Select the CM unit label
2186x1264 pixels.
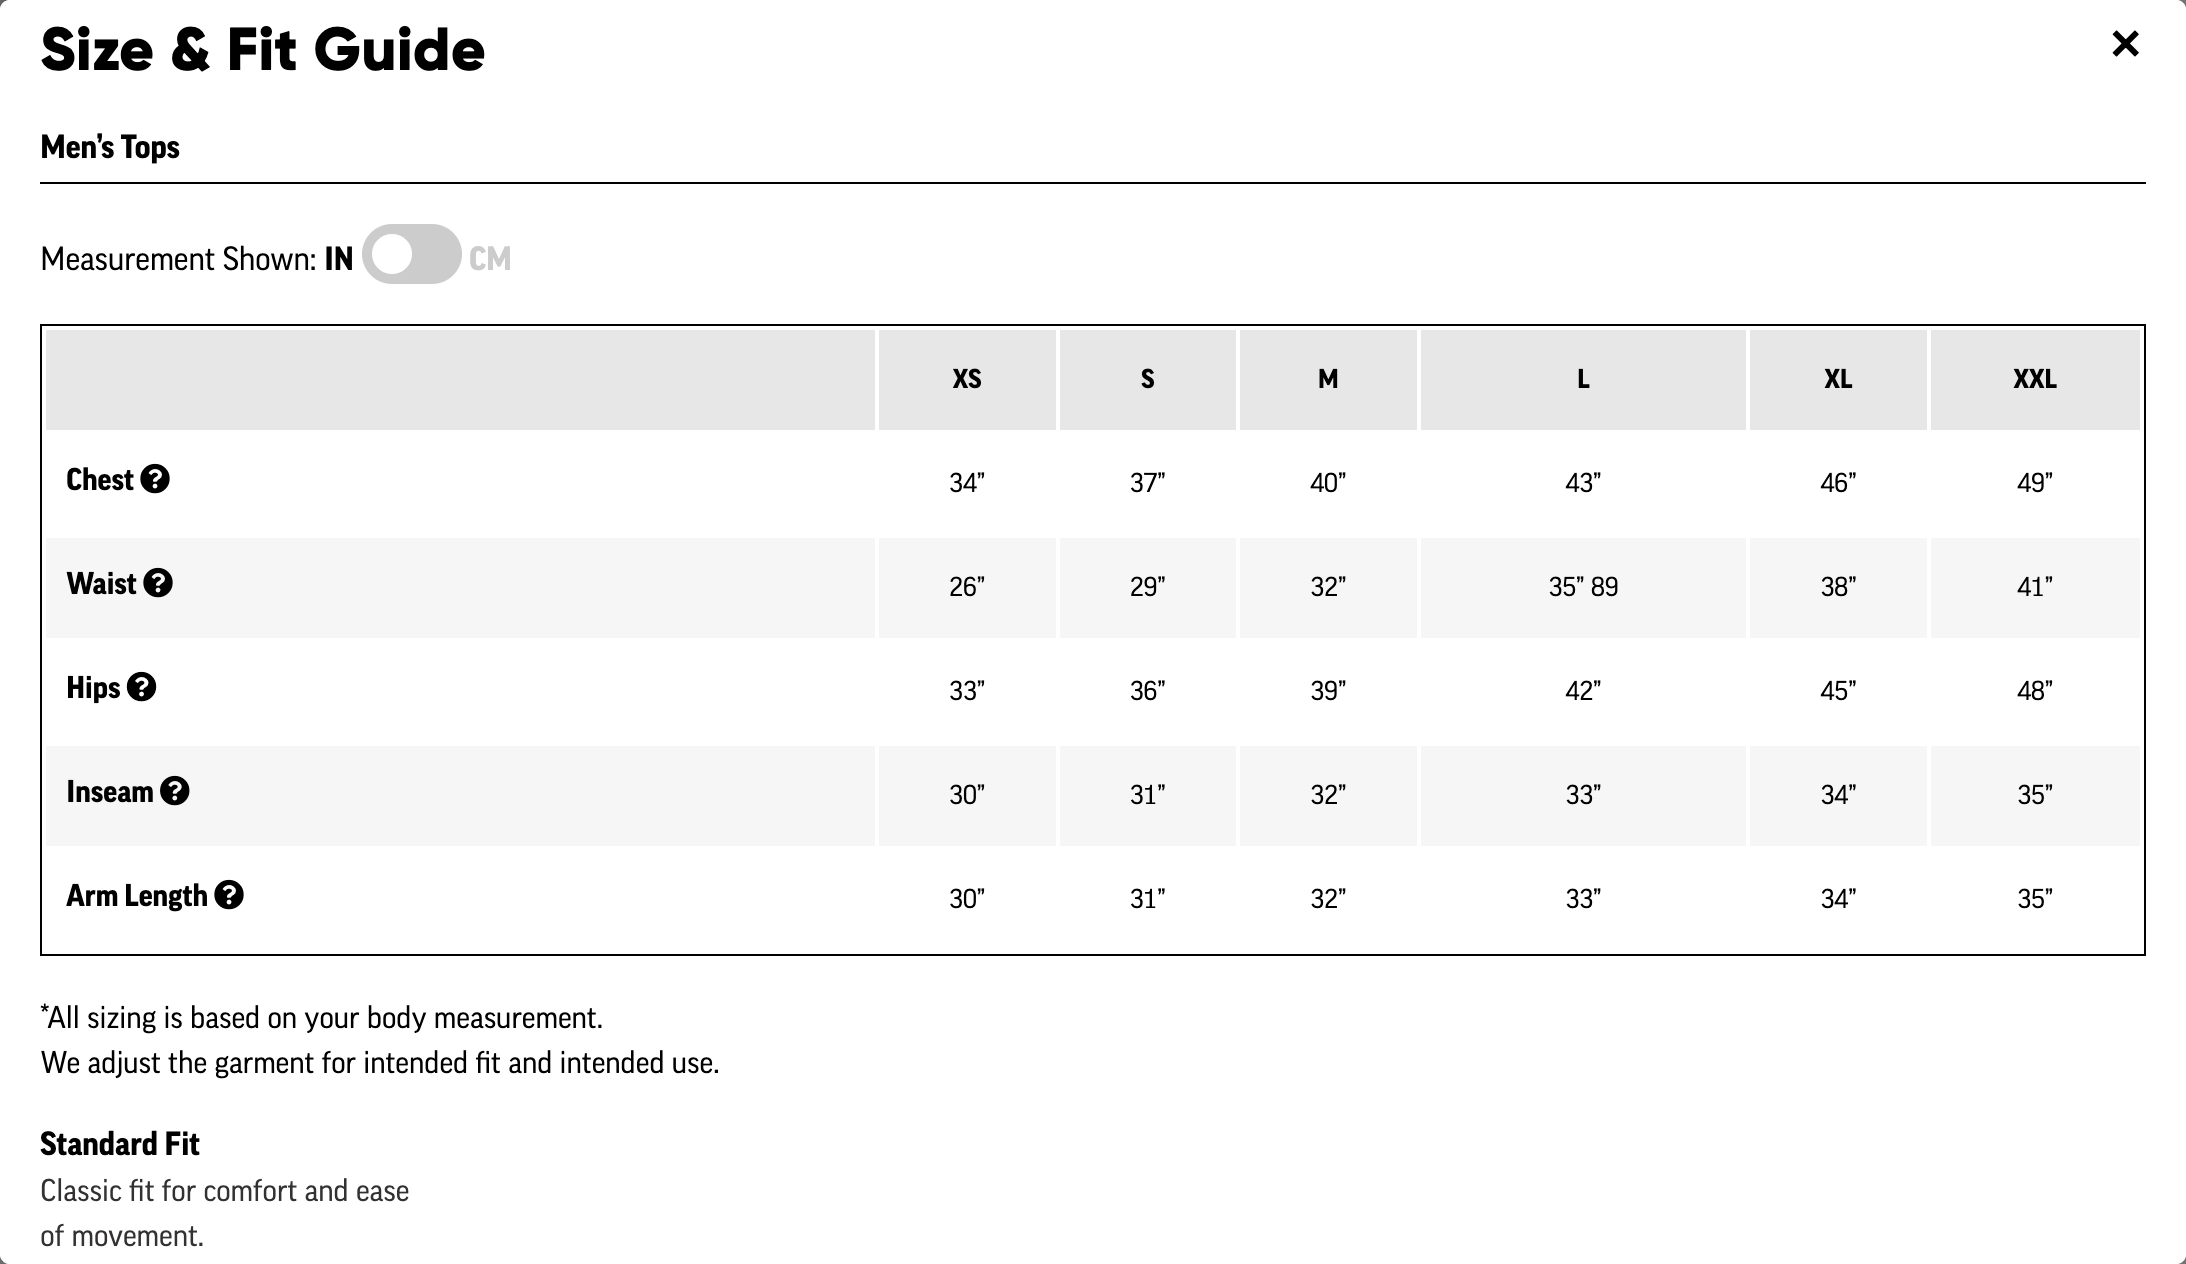[x=490, y=259]
